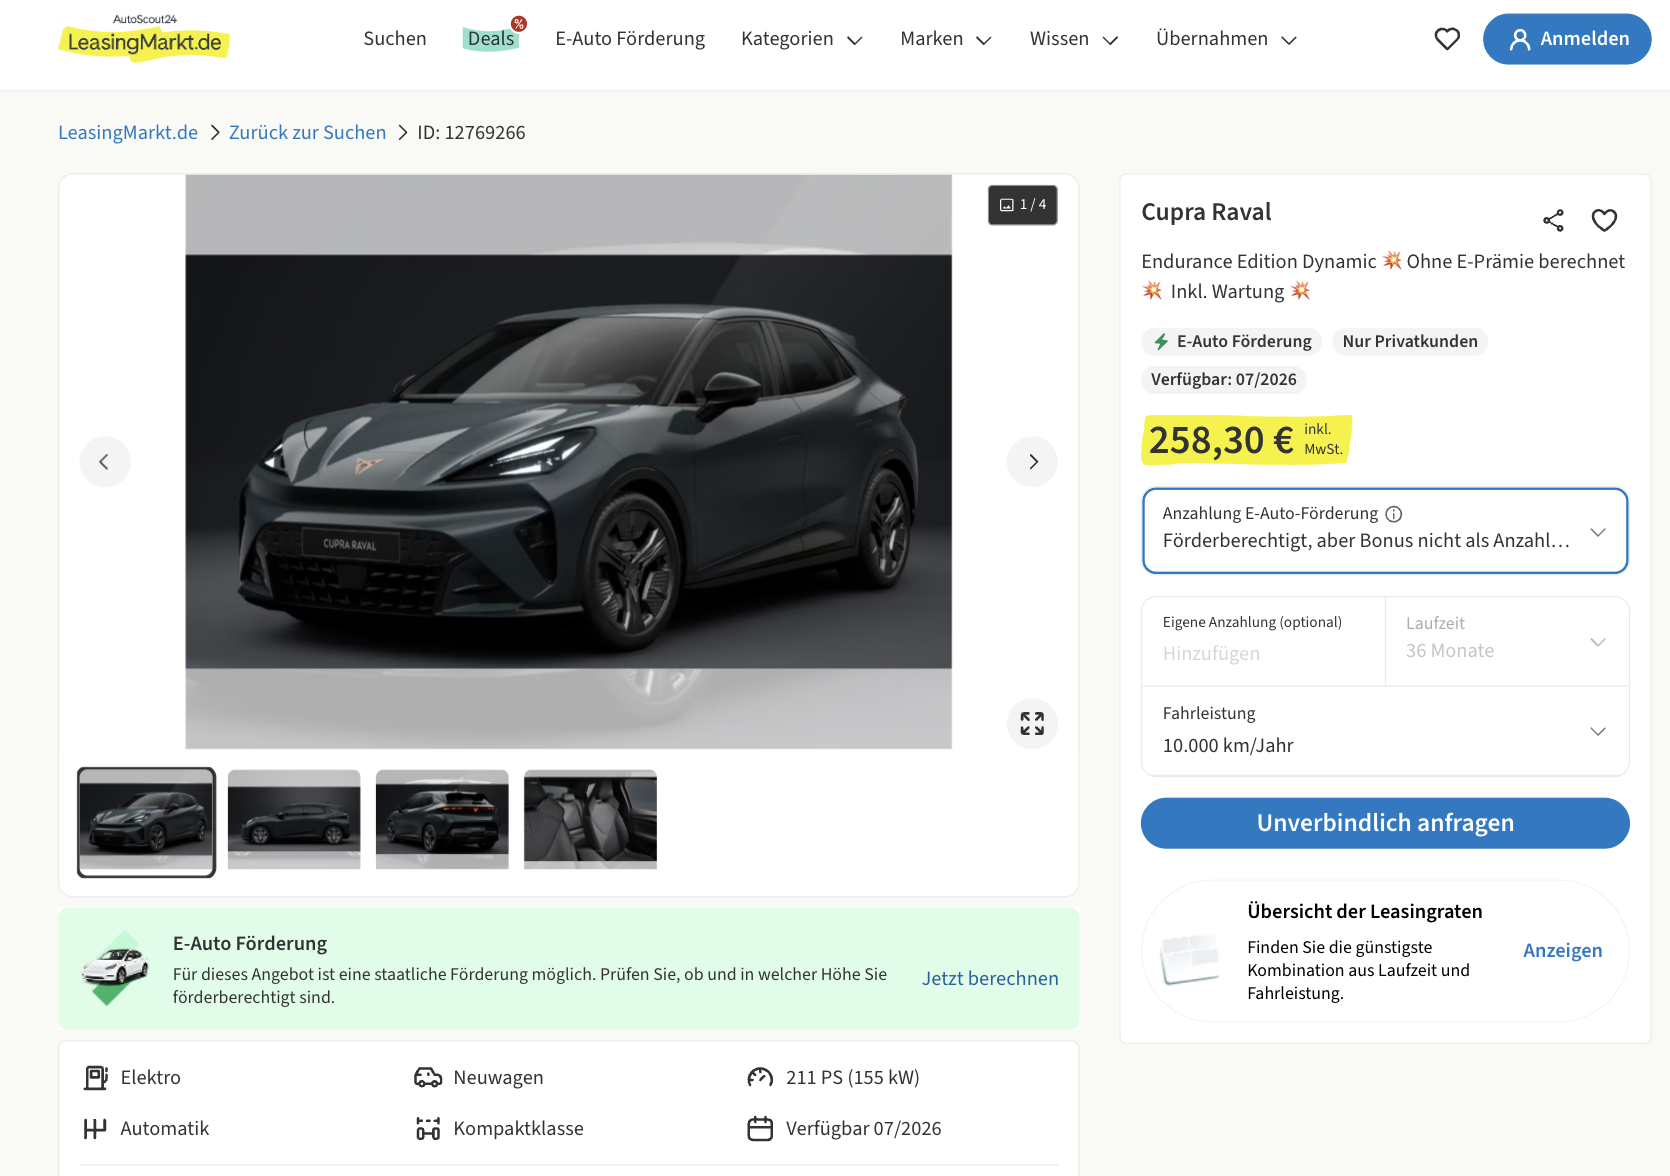This screenshot has height=1176, width=1670.
Task: Click the info icon beside Anzahlung E-Auto-Förderung
Action: point(1394,514)
